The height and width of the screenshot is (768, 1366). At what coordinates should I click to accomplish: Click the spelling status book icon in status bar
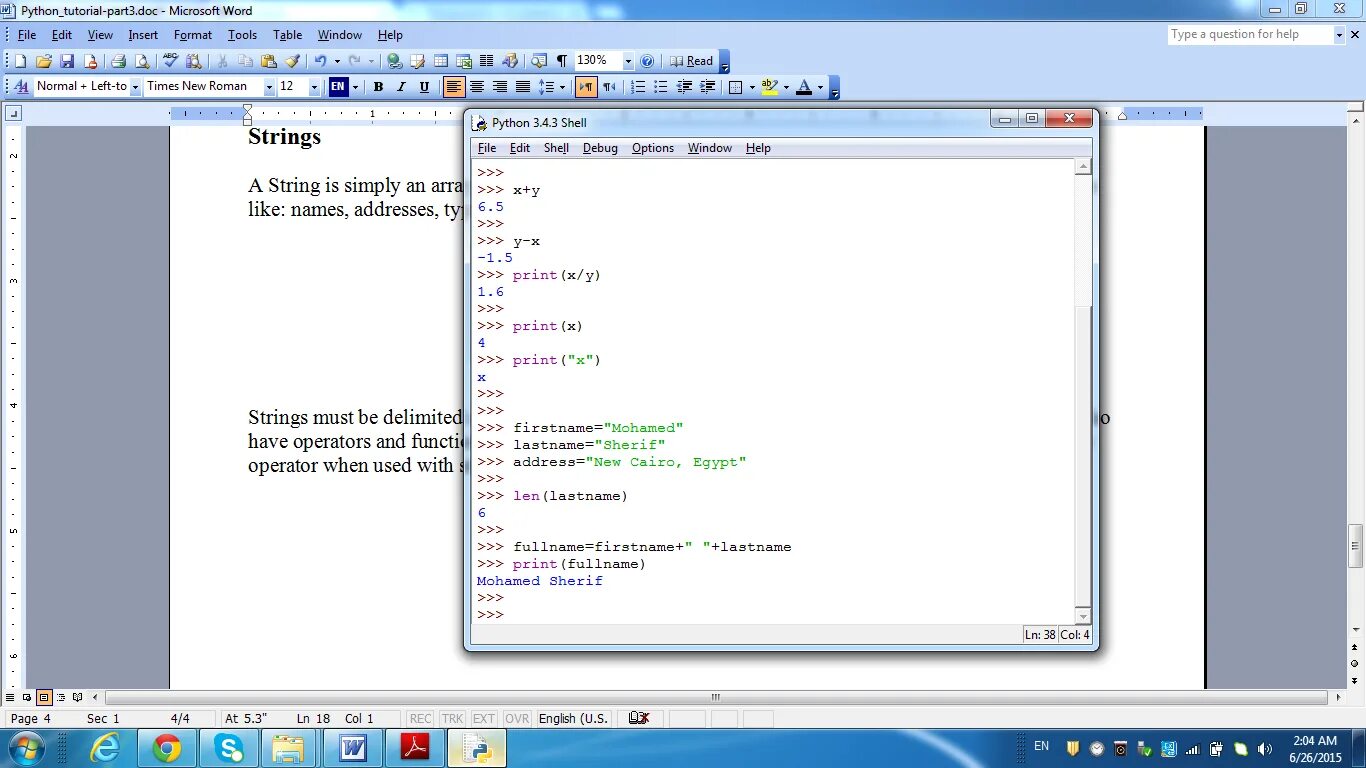point(639,718)
